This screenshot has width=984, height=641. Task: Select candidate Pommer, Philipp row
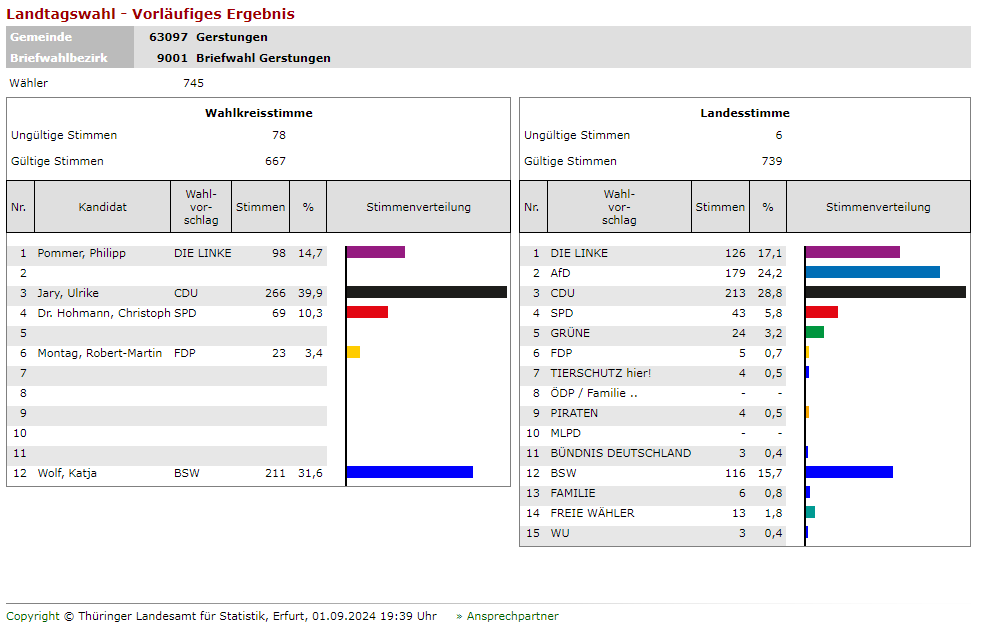point(82,253)
